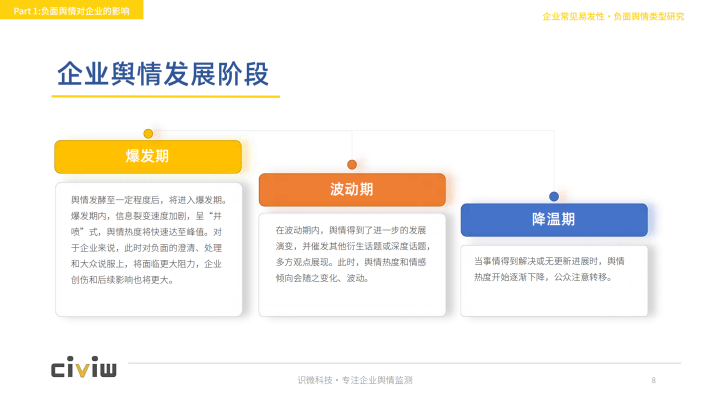
Task: Click the yellow dot above 爆发期
Action: pos(148,134)
